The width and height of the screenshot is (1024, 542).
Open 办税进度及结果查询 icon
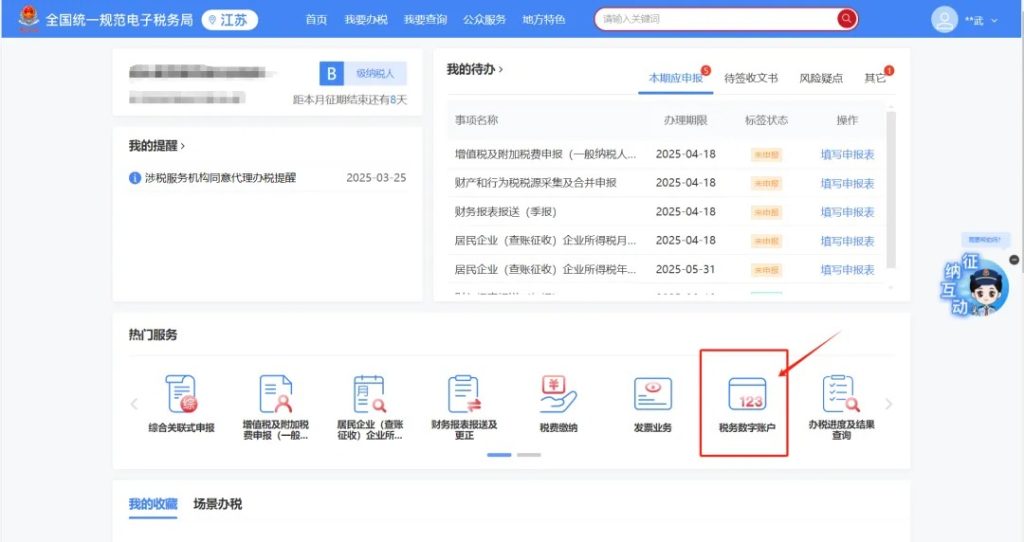click(840, 395)
